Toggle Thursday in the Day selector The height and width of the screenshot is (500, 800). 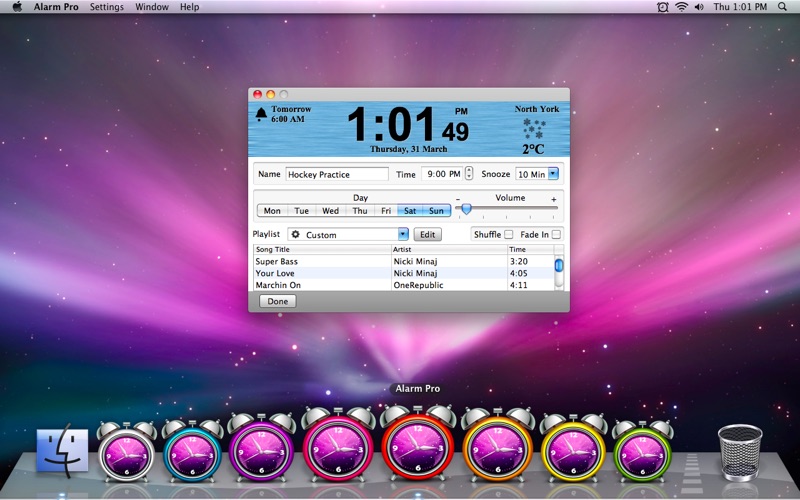[x=360, y=211]
